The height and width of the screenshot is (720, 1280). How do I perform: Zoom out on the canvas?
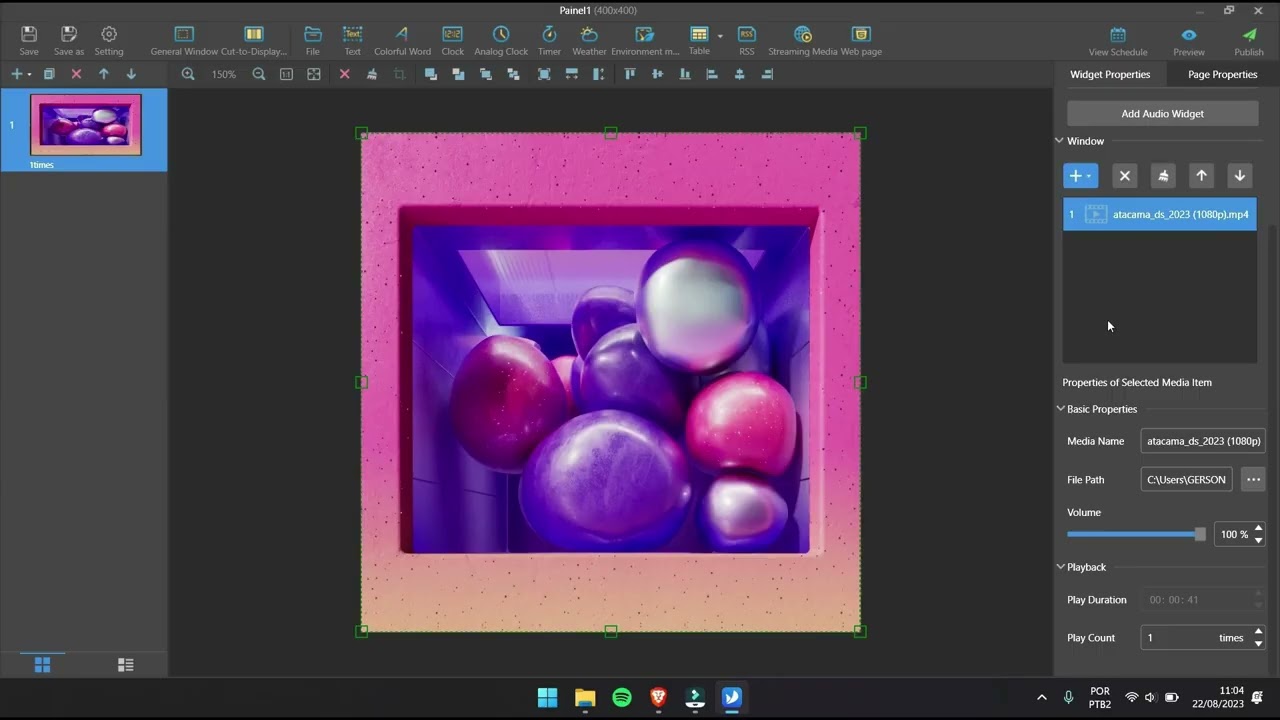click(x=259, y=74)
